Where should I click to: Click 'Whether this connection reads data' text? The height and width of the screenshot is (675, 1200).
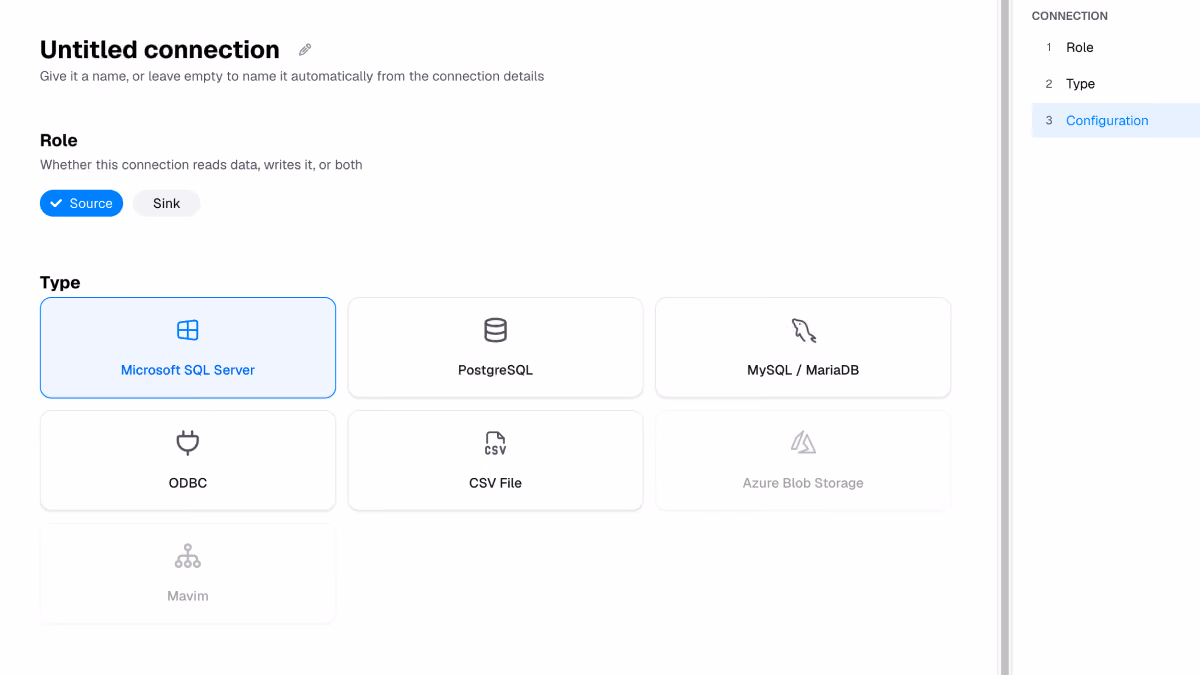201,165
